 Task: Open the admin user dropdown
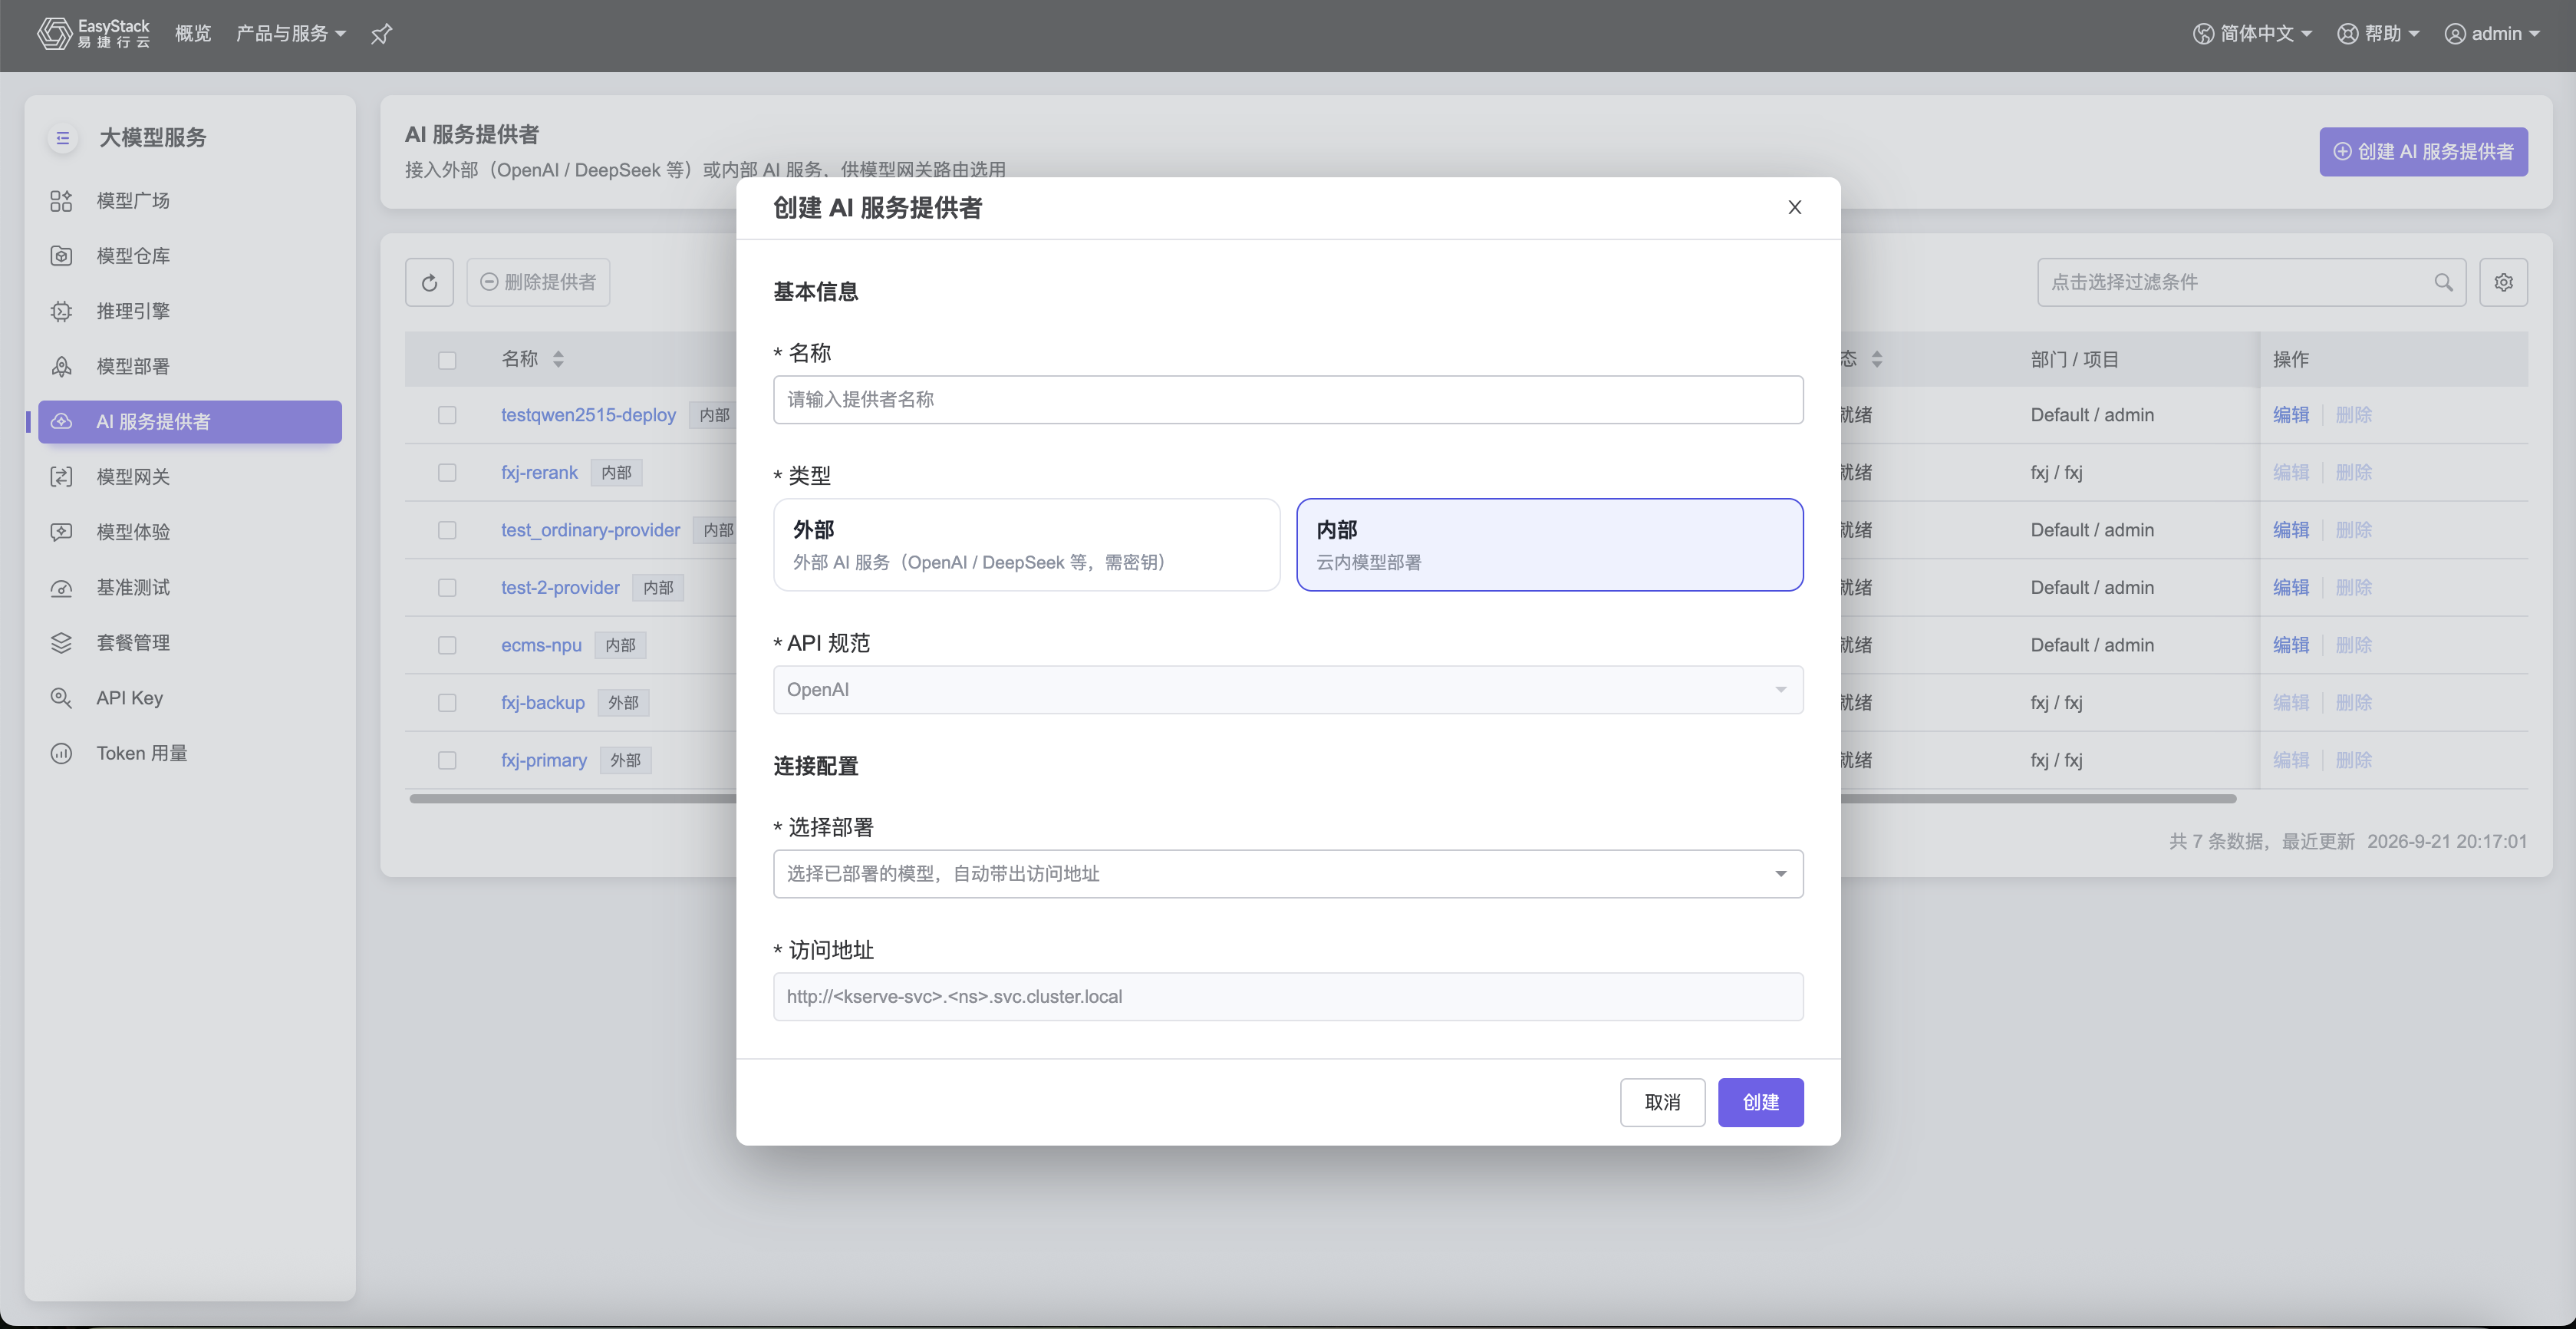tap(2492, 34)
